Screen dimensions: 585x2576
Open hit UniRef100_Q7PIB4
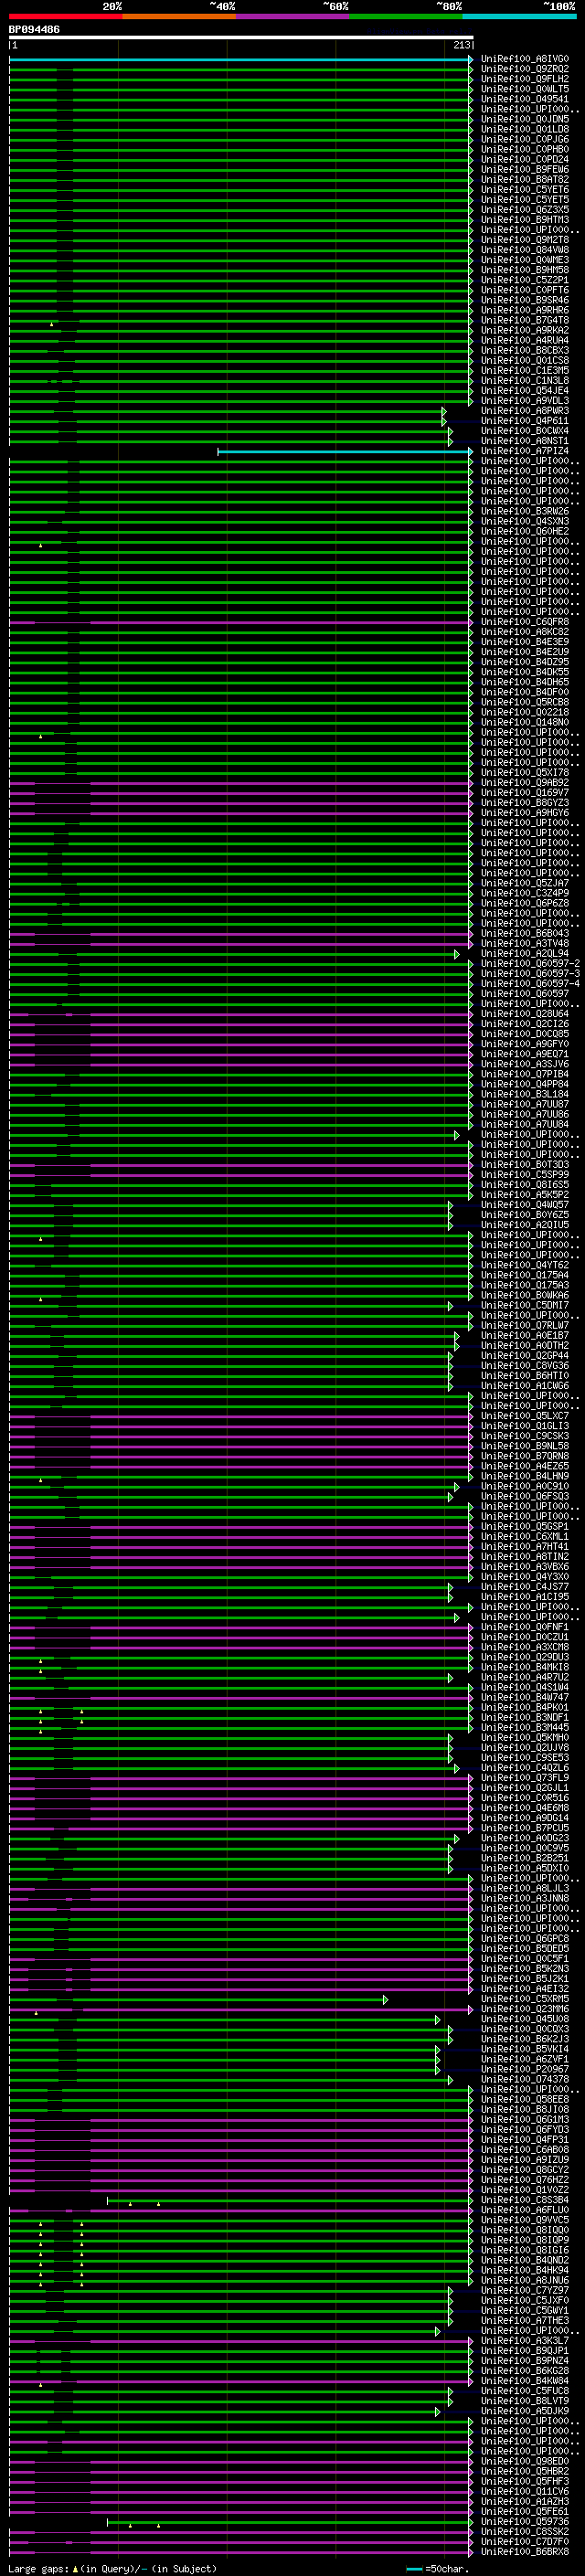click(x=524, y=1074)
